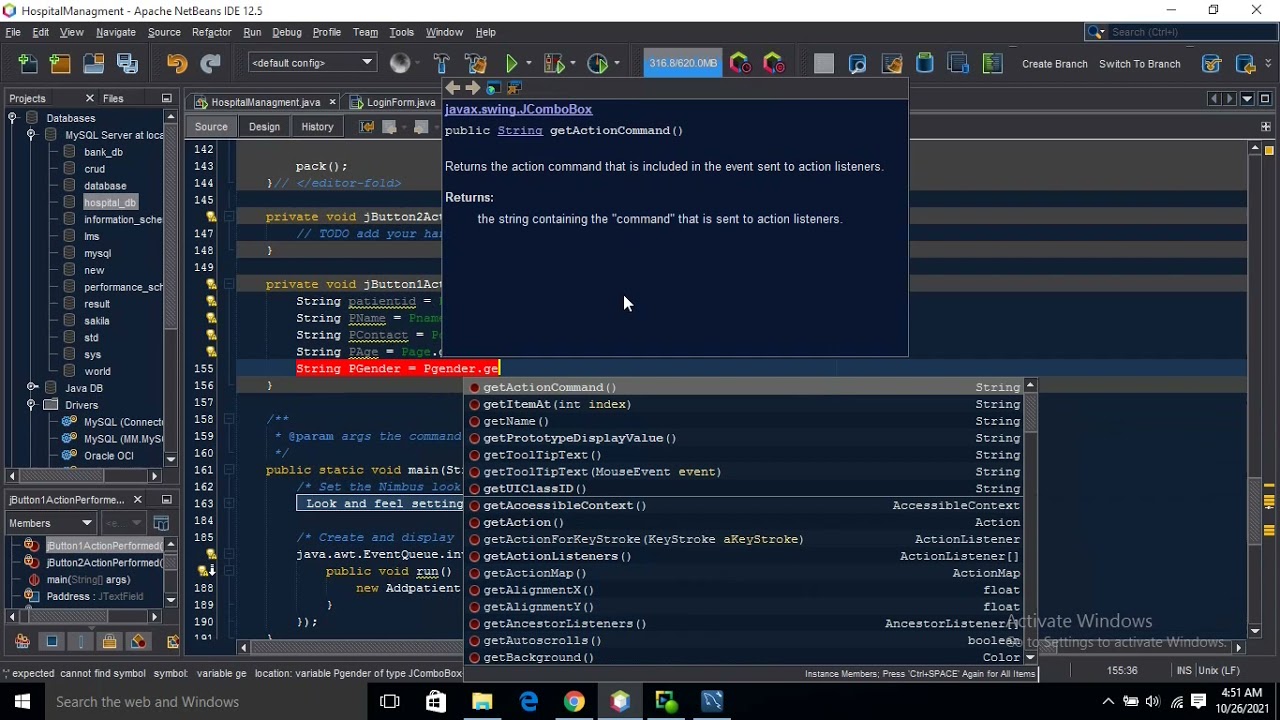Click the first profiler snapshot icon after memory bar
Image resolution: width=1280 pixels, height=720 pixels.
click(740, 64)
